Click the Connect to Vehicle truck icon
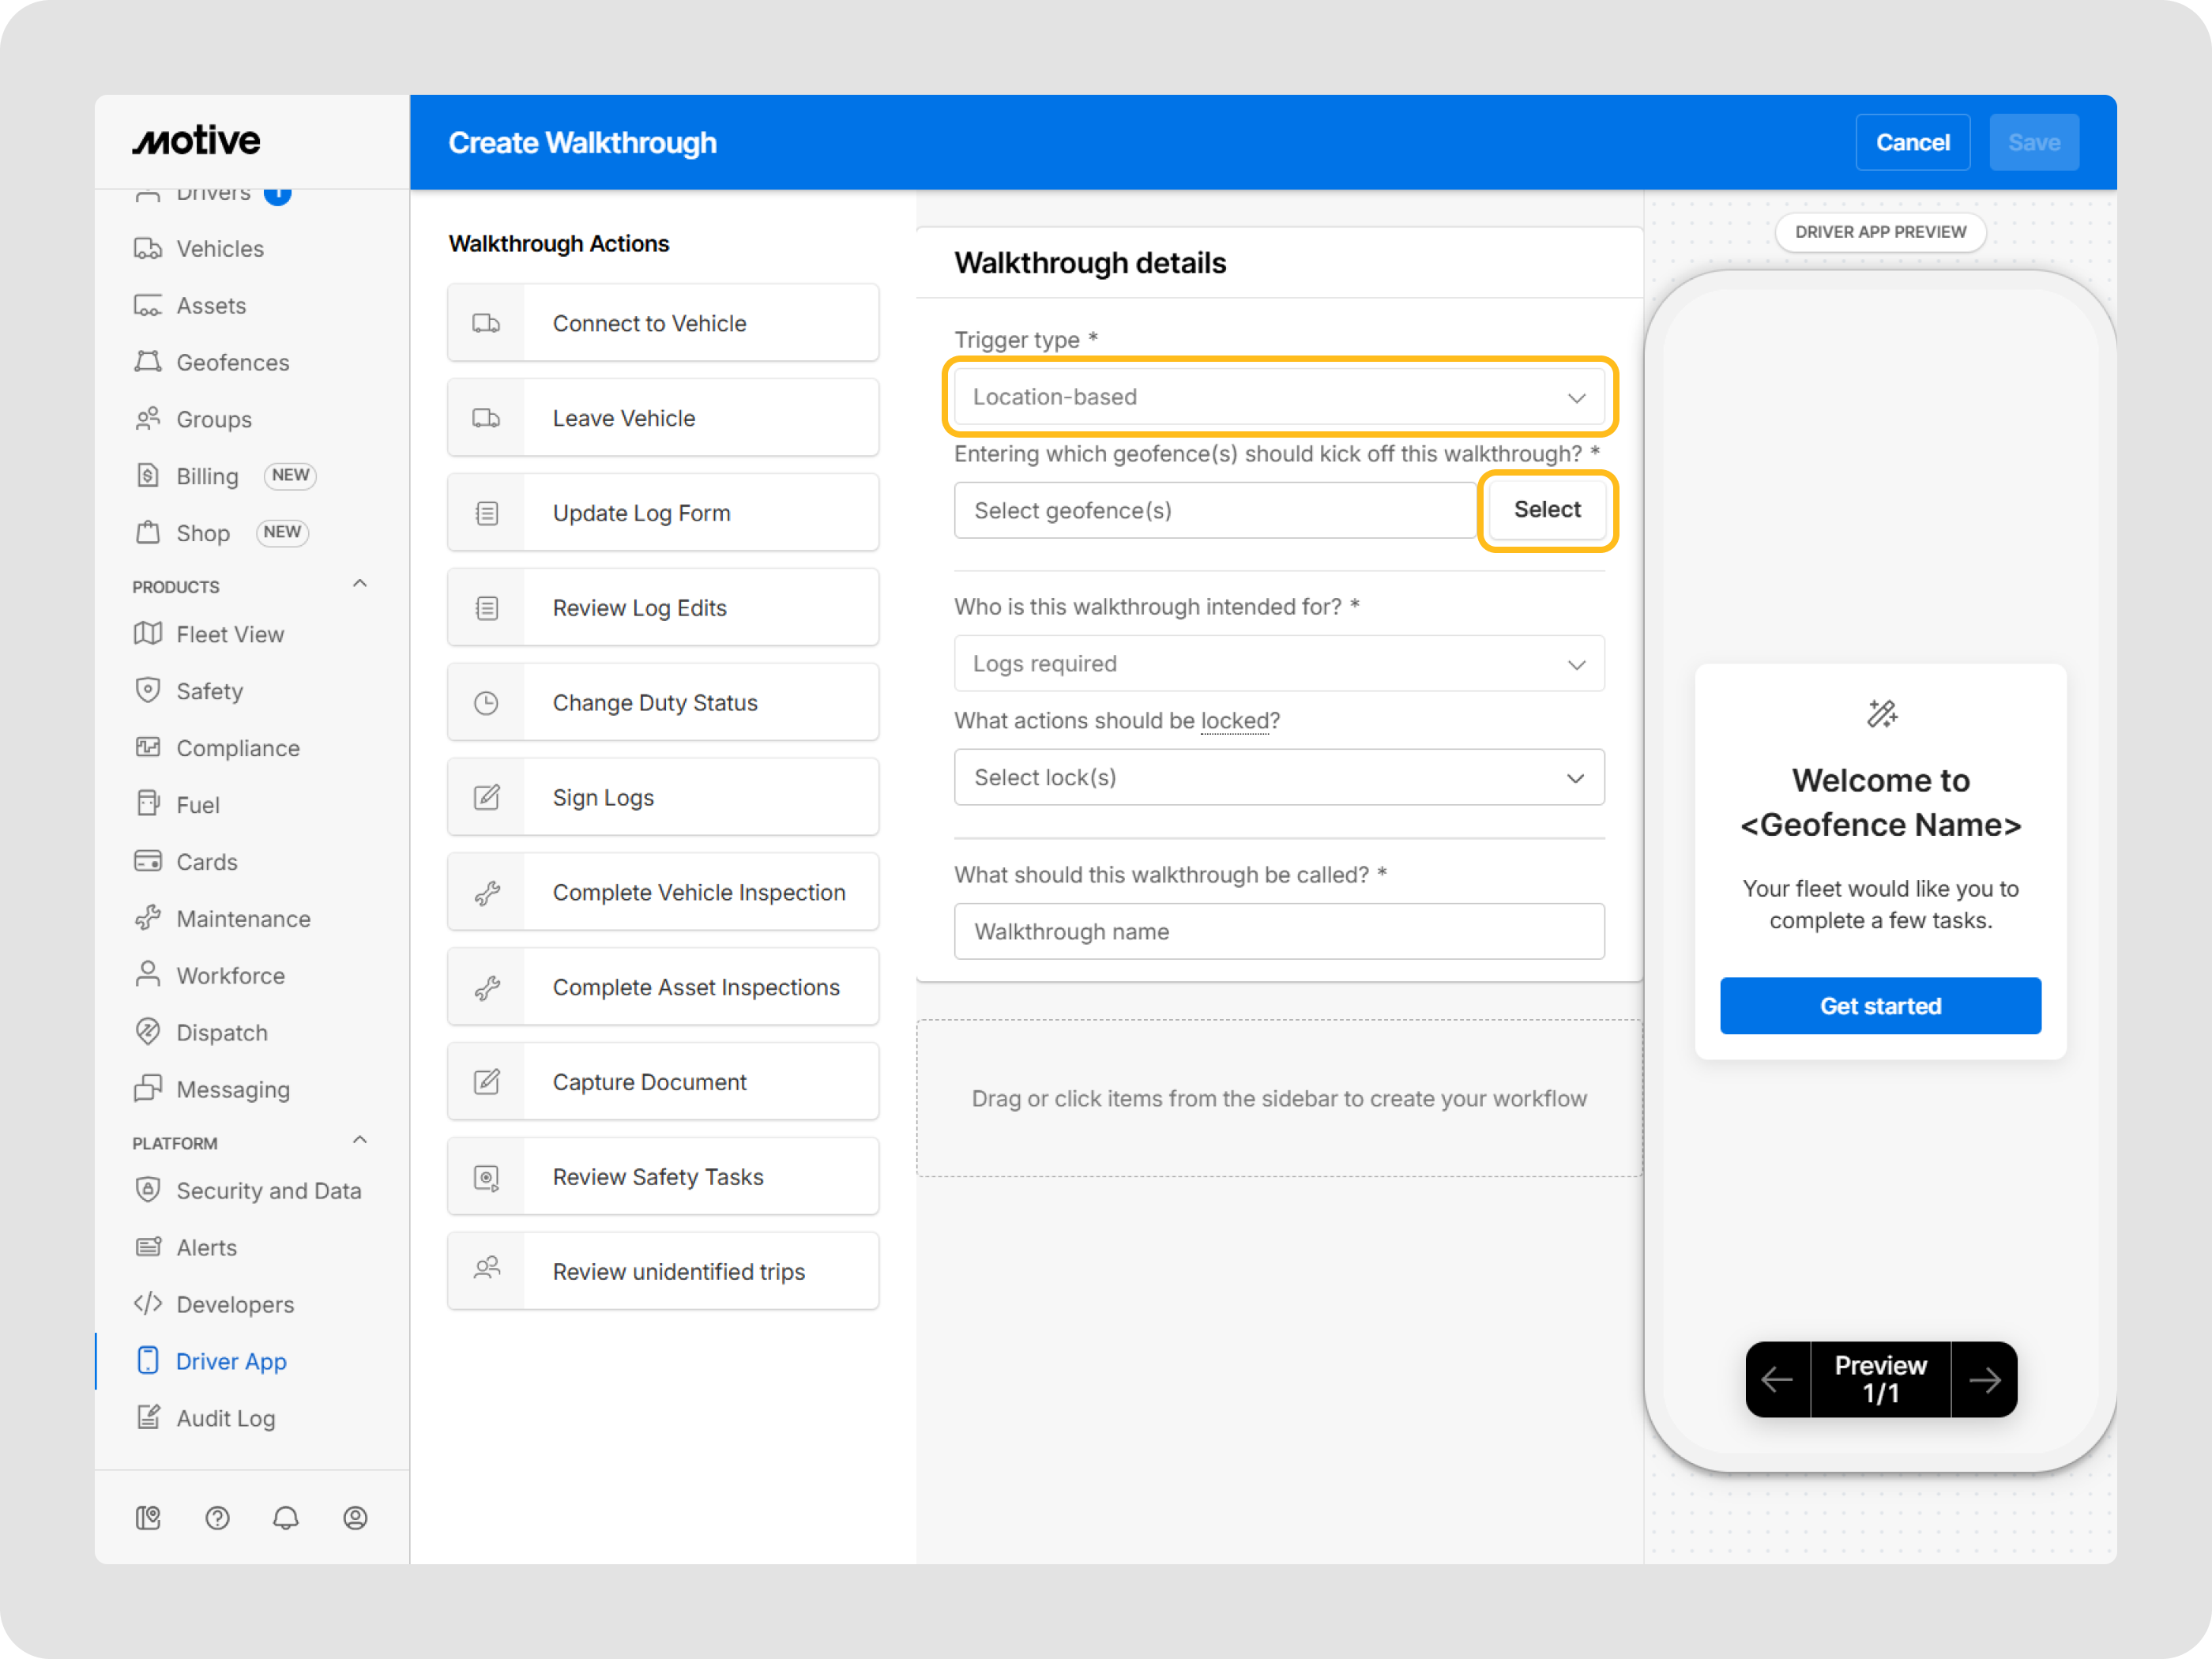This screenshot has height=1659, width=2212. (486, 323)
